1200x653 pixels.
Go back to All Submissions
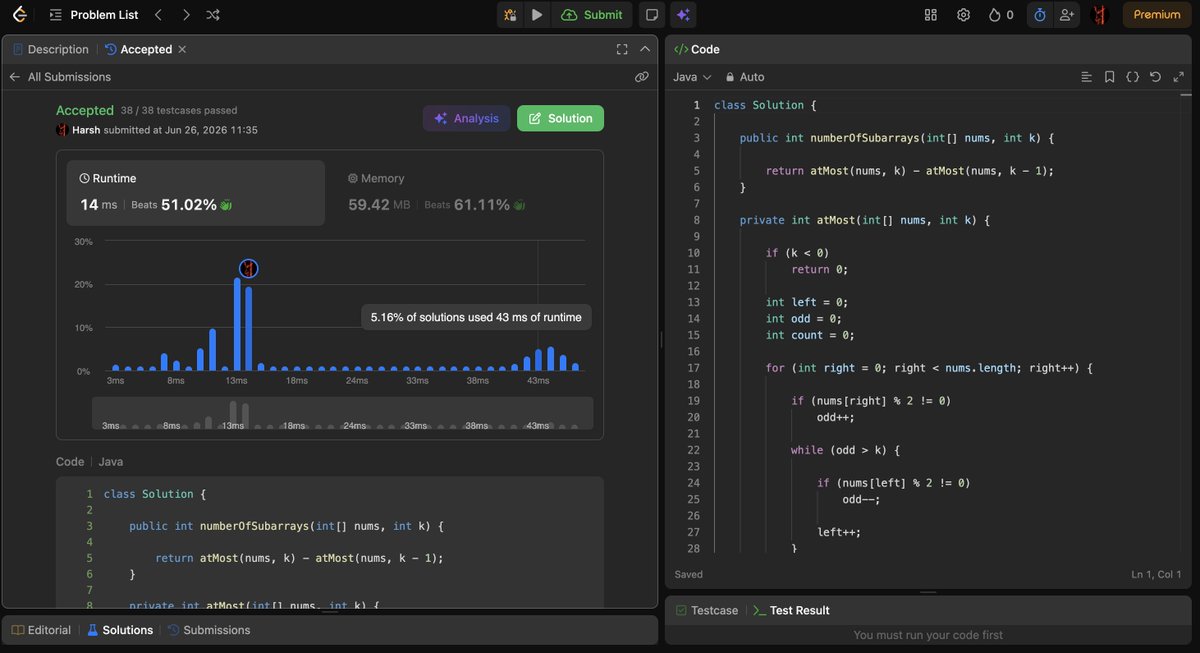[59, 77]
